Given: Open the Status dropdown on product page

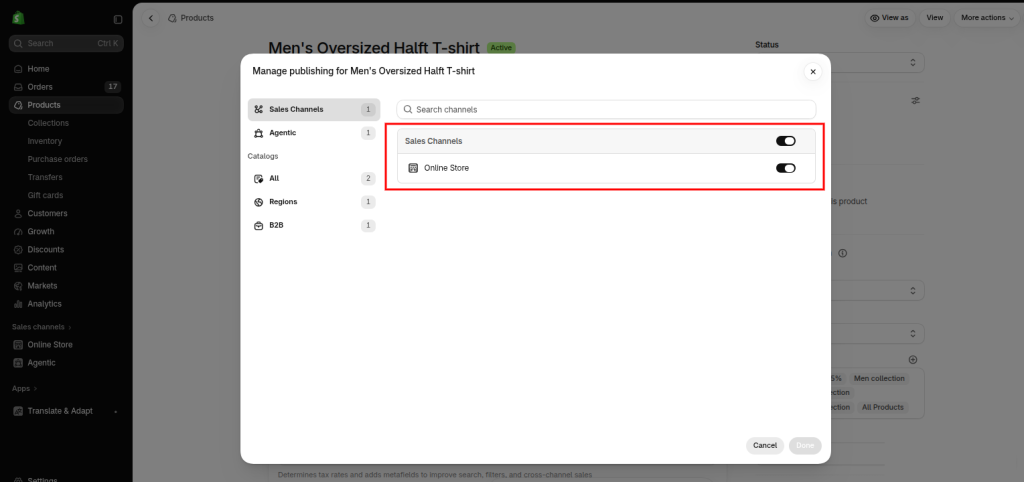Looking at the screenshot, I should point(839,63).
